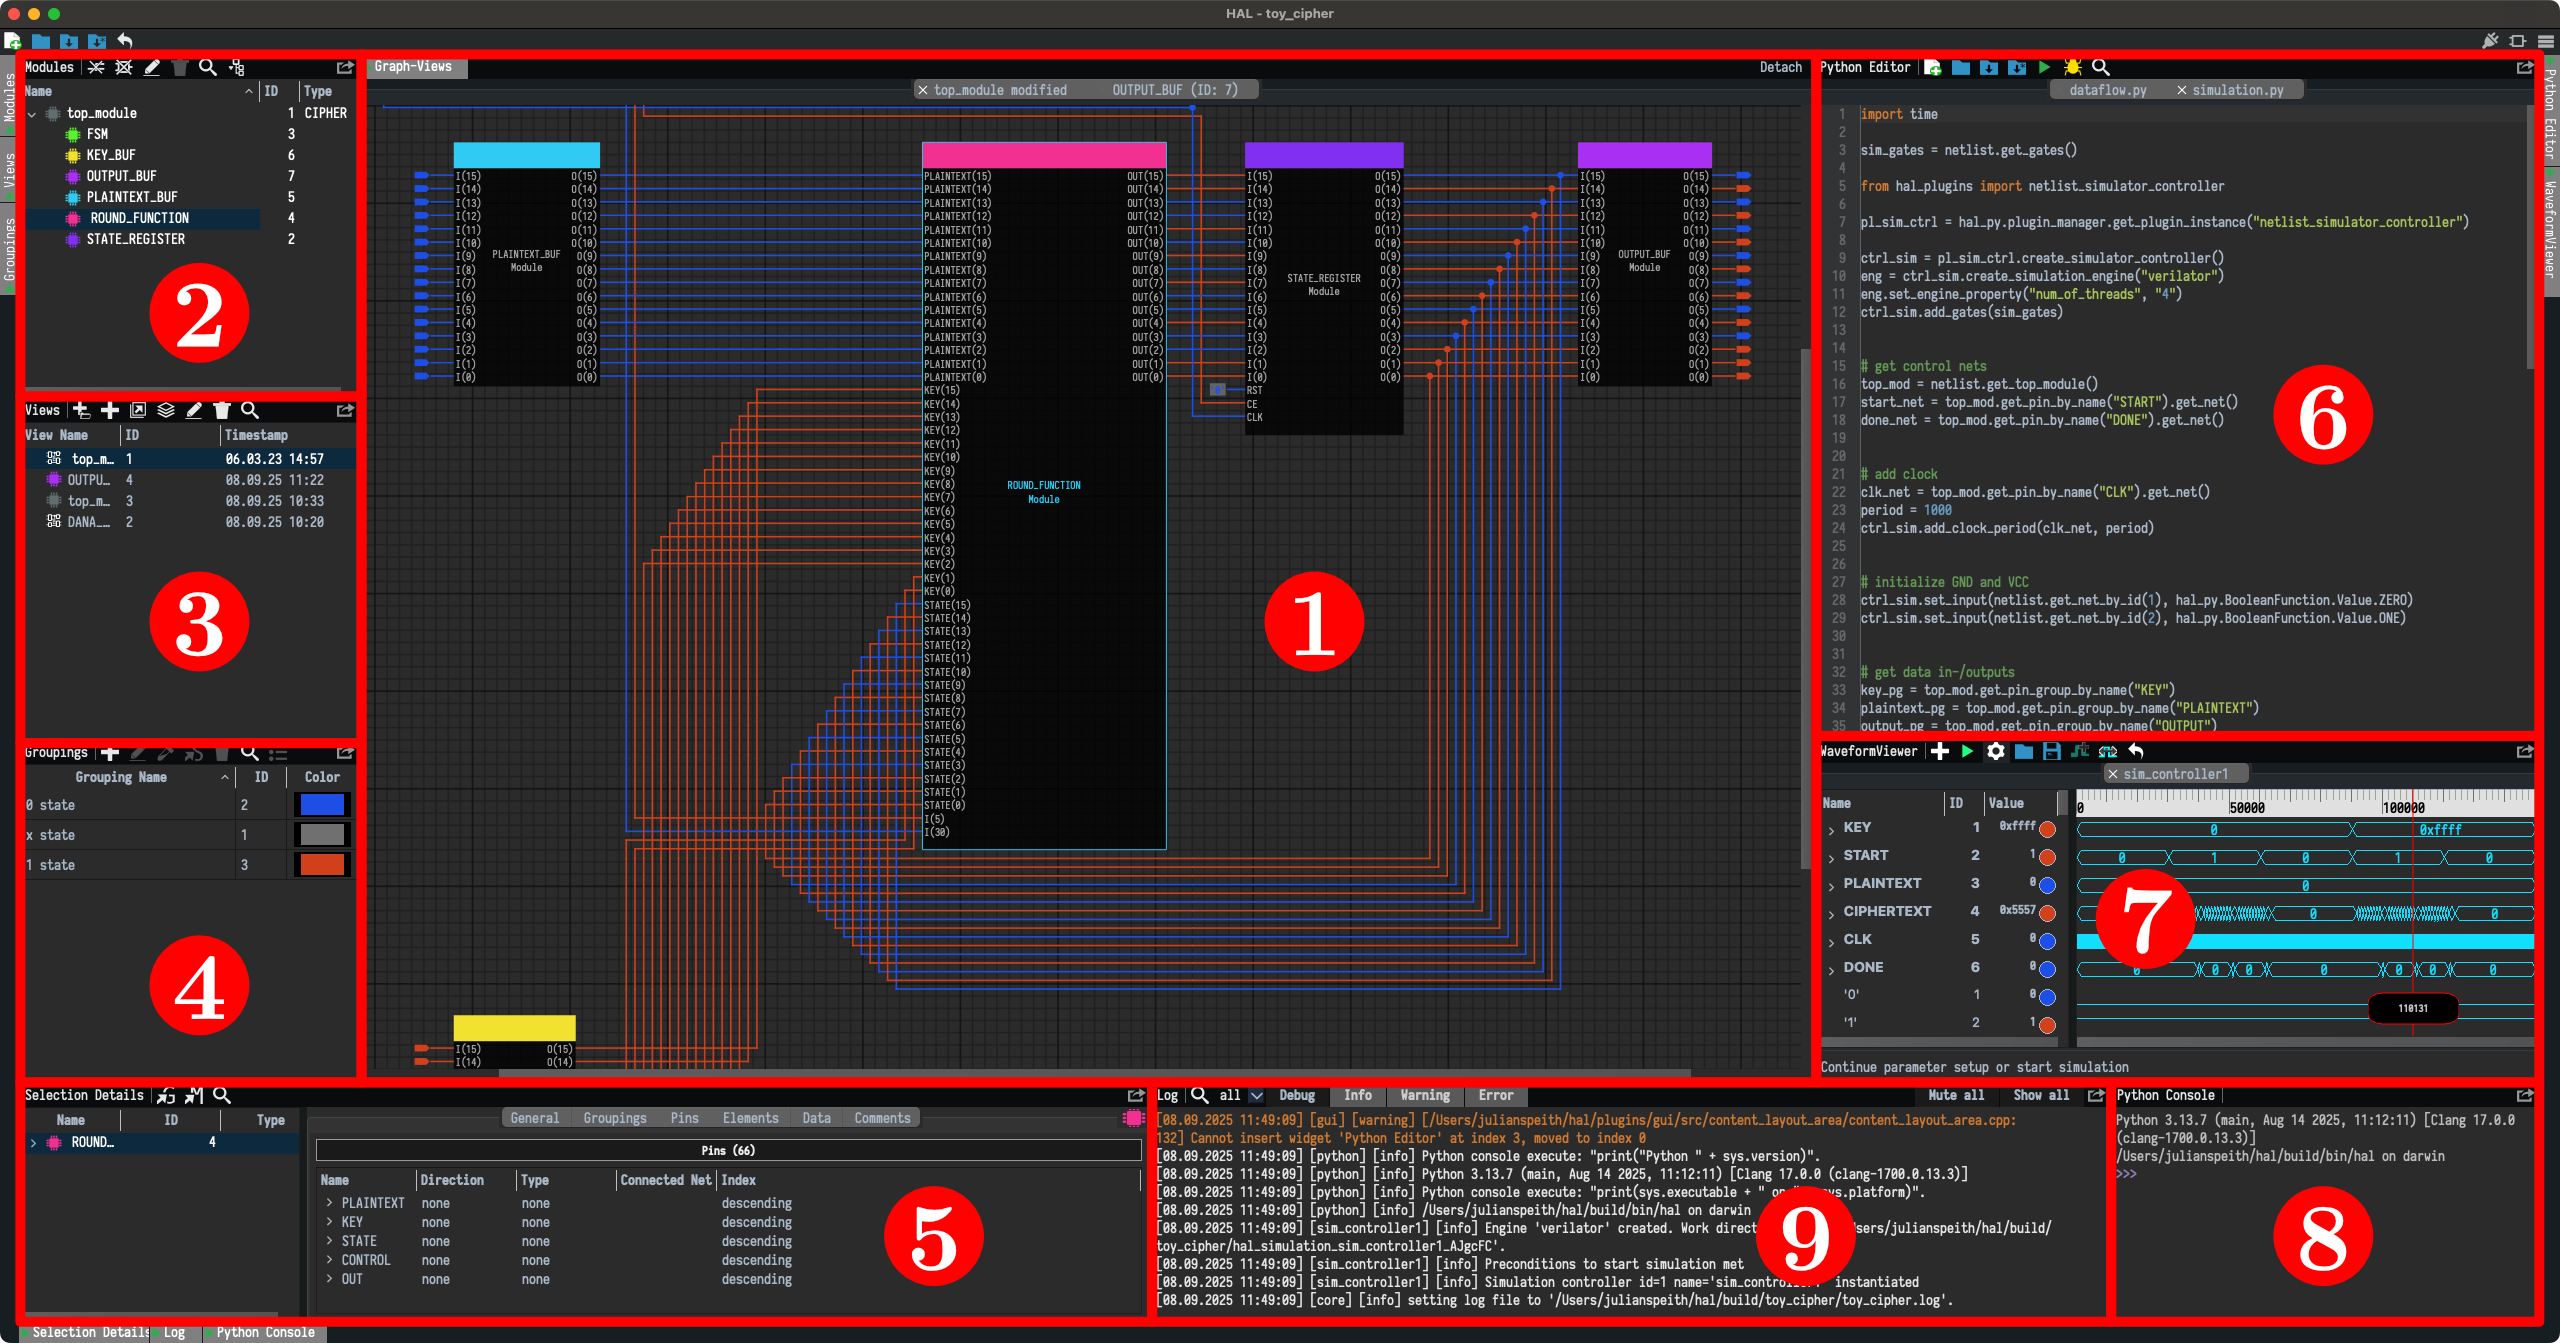
Task: Click the blue color swatch of the '0 state' grouping
Action: coord(321,804)
